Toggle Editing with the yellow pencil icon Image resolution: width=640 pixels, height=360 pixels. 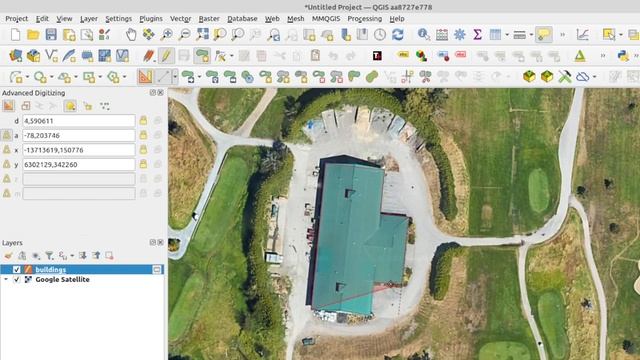[x=166, y=56]
